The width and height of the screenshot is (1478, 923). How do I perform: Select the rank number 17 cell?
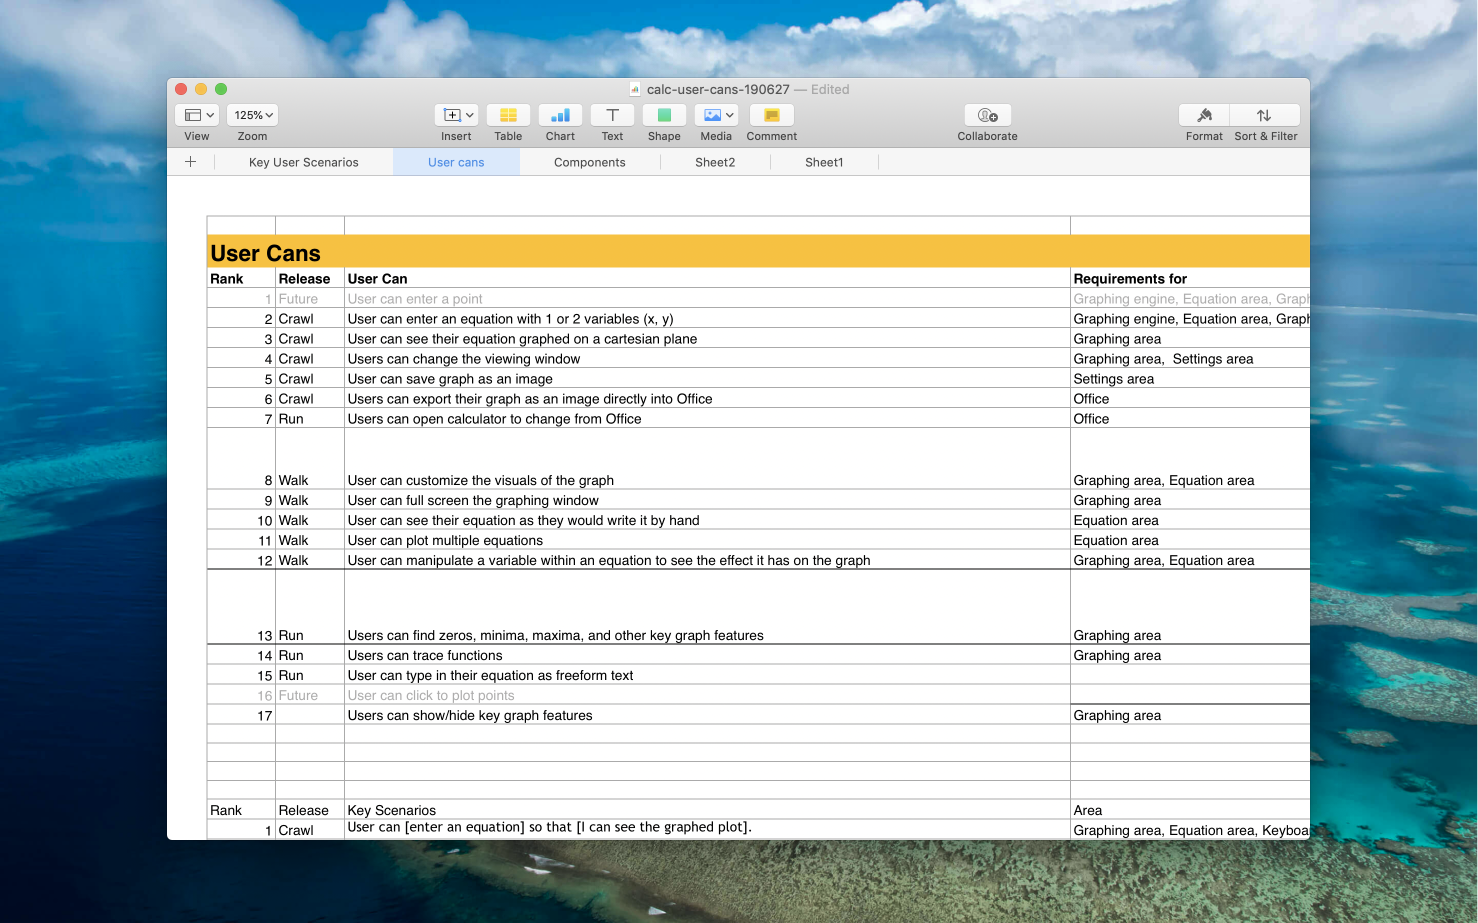pos(241,715)
